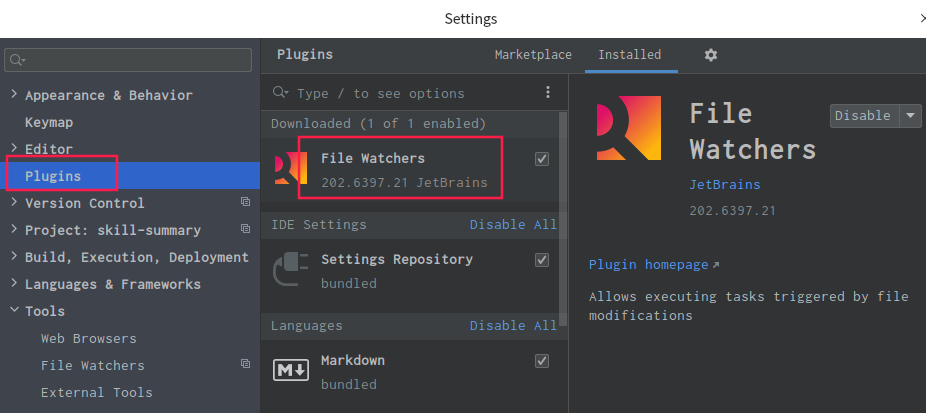The image size is (926, 413).
Task: Click the IDE Settings group header
Action: point(319,225)
